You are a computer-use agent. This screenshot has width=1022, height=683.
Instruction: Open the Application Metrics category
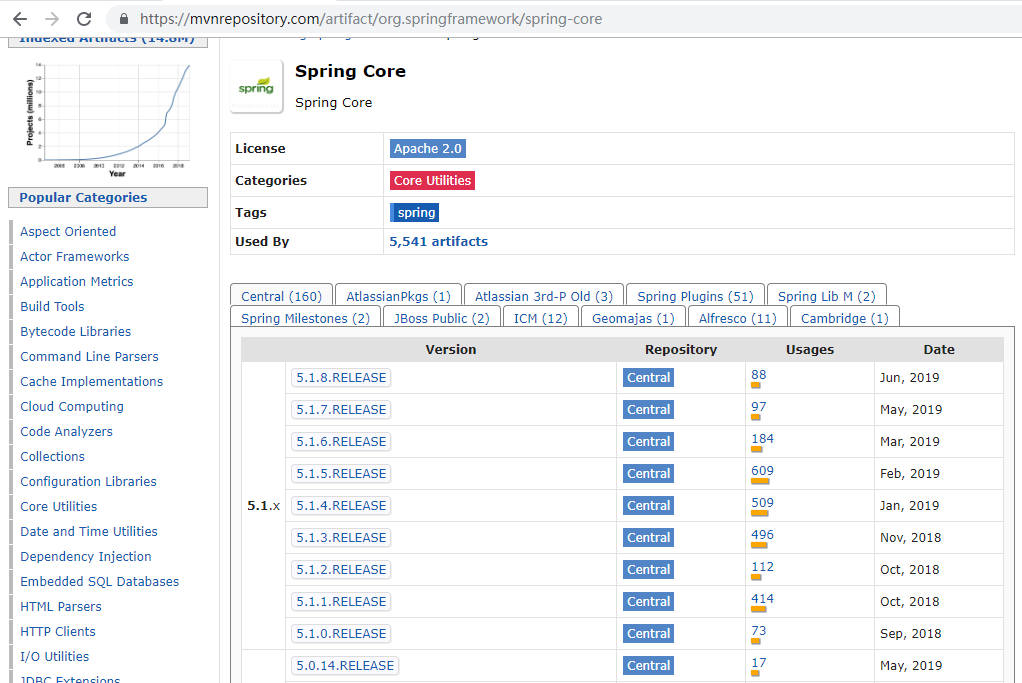76,282
